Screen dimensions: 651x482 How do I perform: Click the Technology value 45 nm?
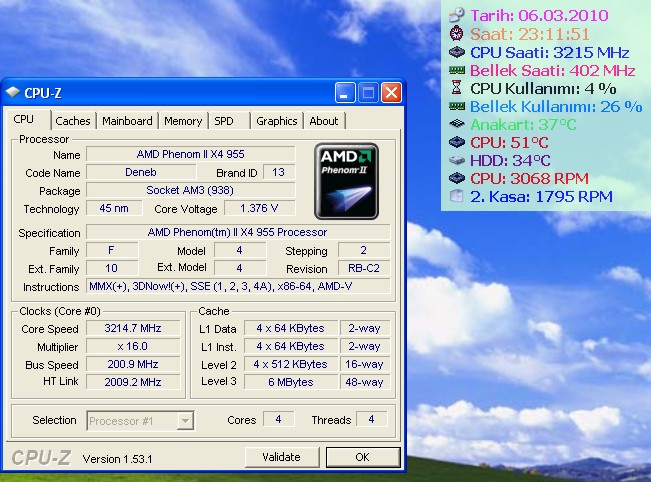click(x=114, y=208)
